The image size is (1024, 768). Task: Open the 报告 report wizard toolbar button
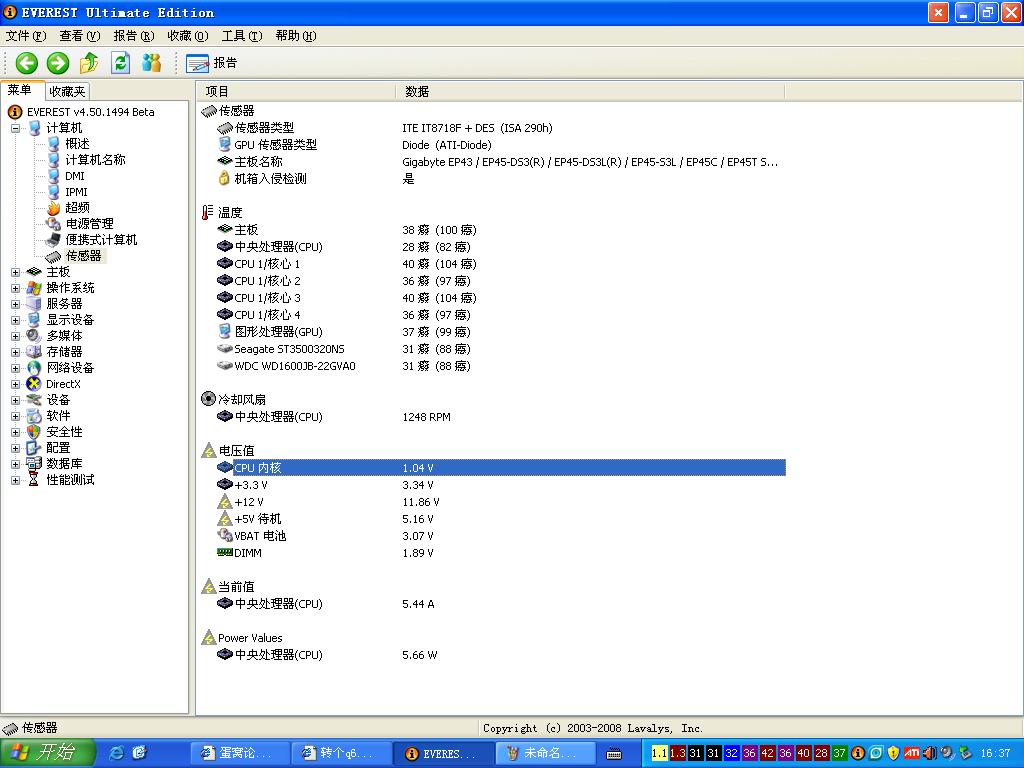[x=212, y=63]
